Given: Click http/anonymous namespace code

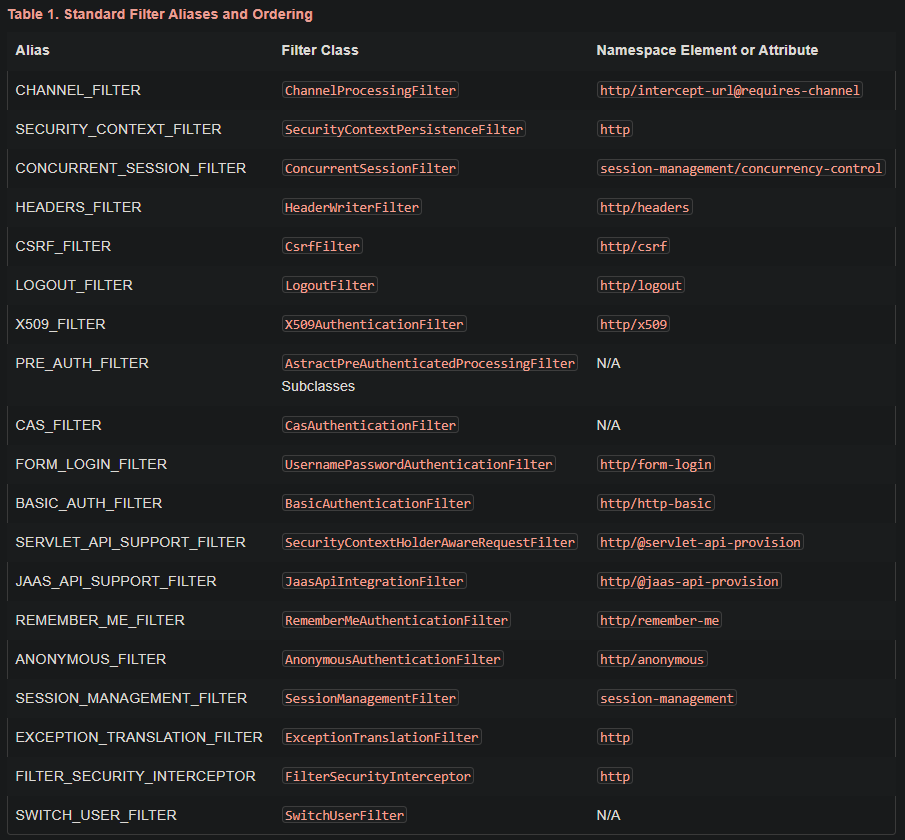Looking at the screenshot, I should pyautogui.click(x=652, y=659).
